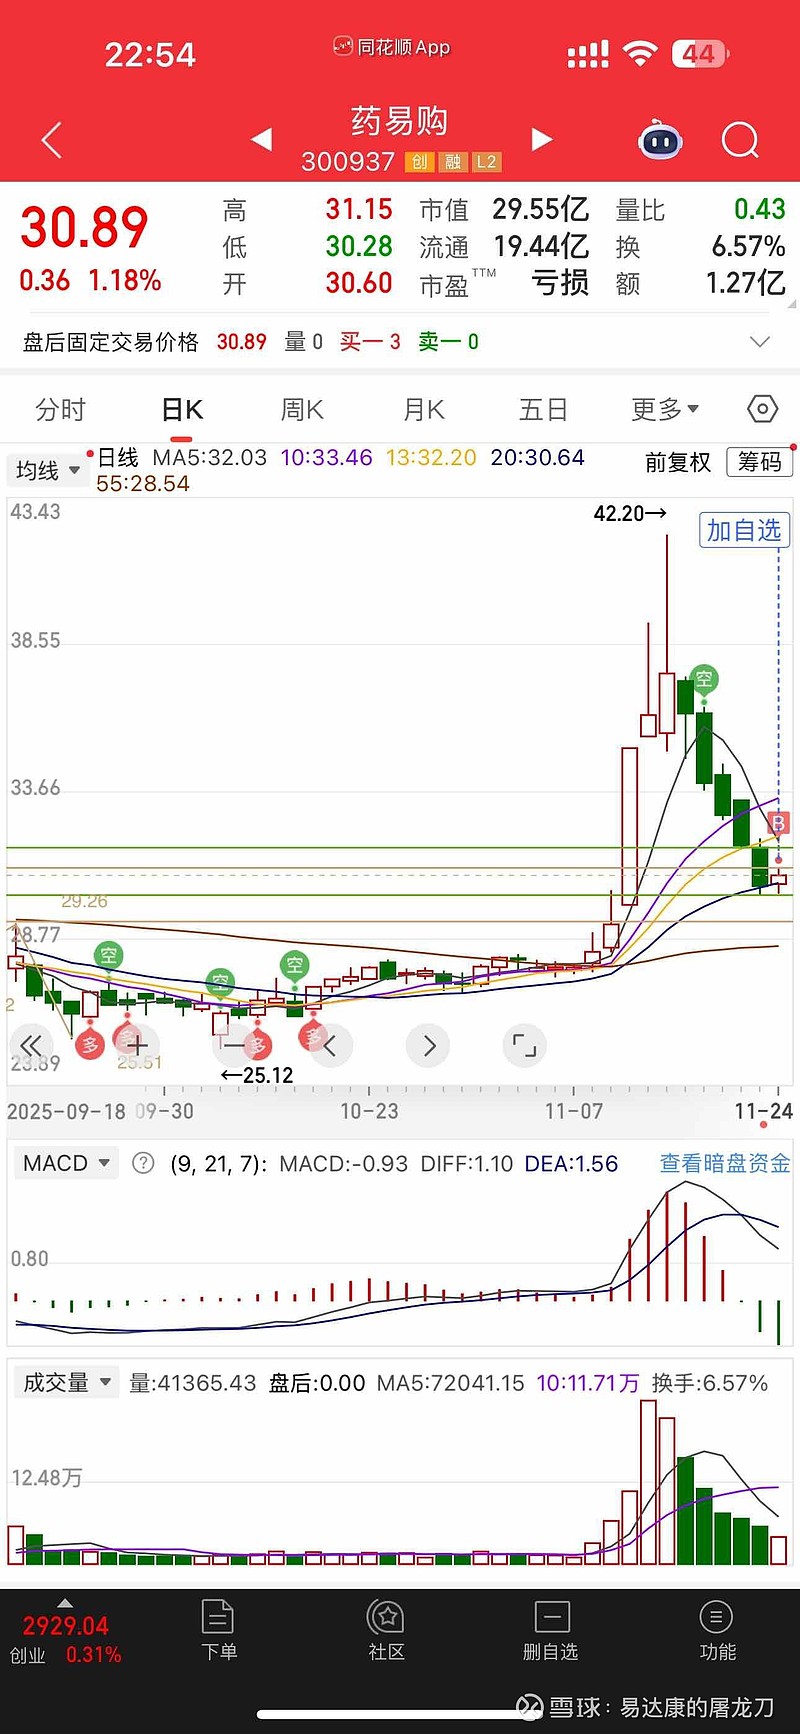The width and height of the screenshot is (800, 1734).
Task: Open 查看暗盘资金 link
Action: (725, 1163)
